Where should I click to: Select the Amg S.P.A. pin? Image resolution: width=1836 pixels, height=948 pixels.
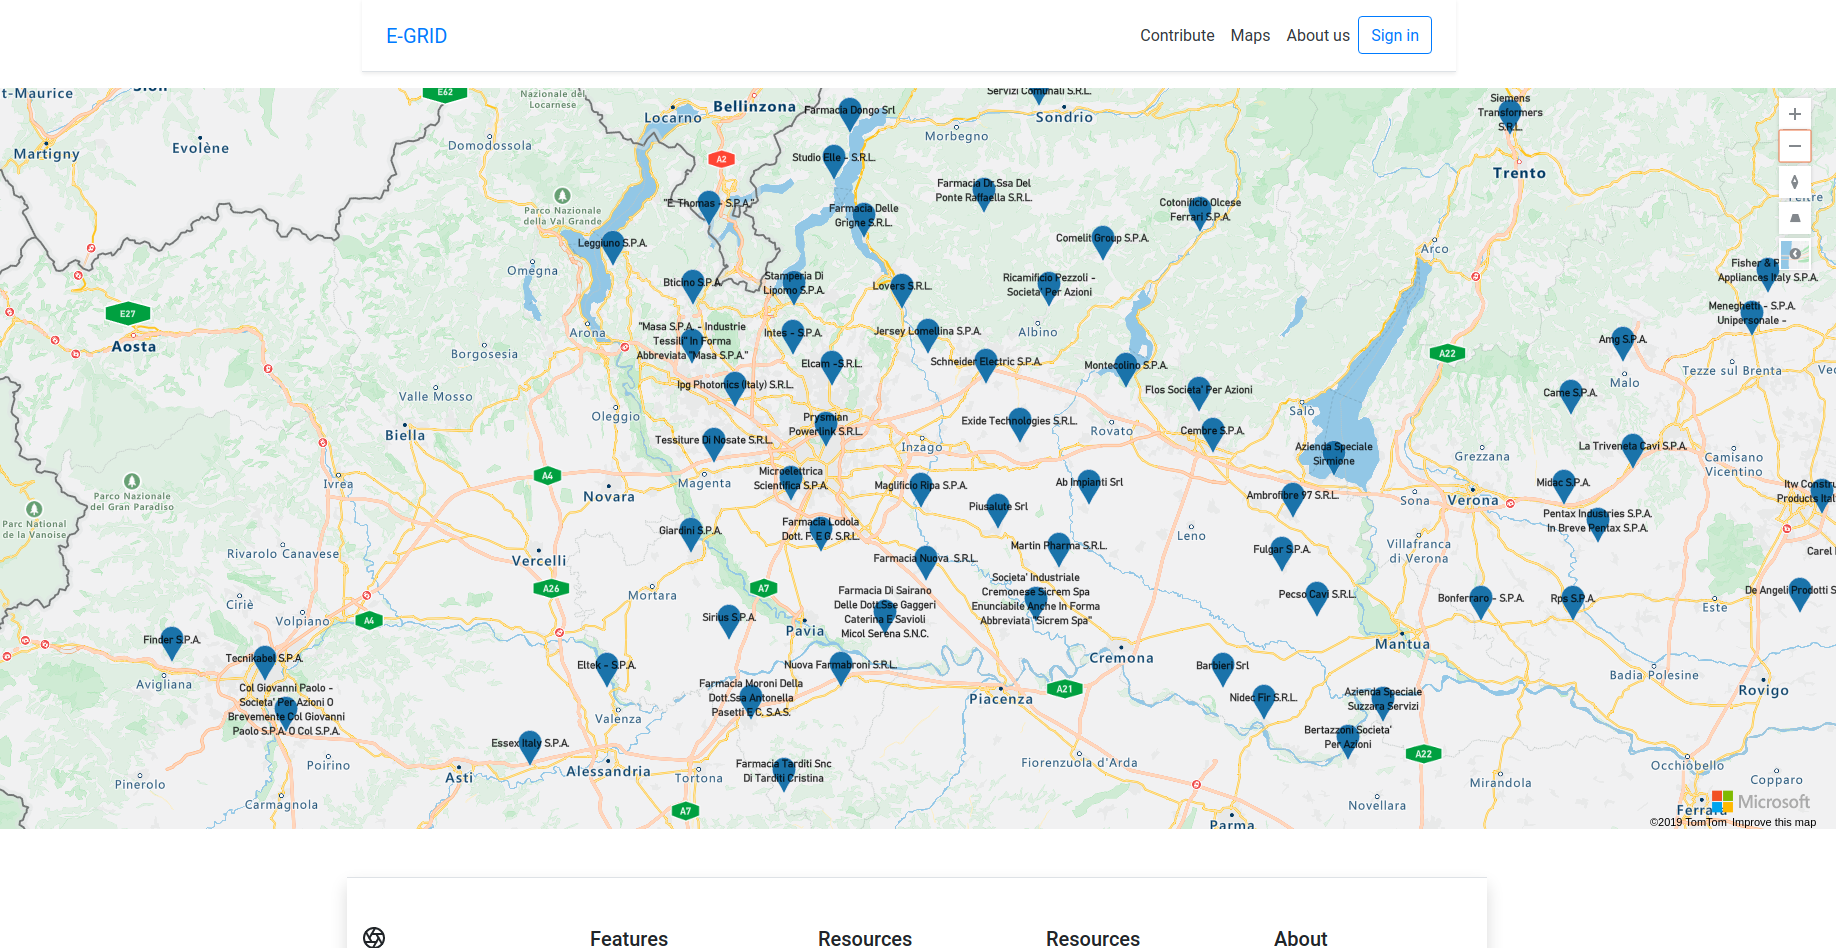(1623, 343)
